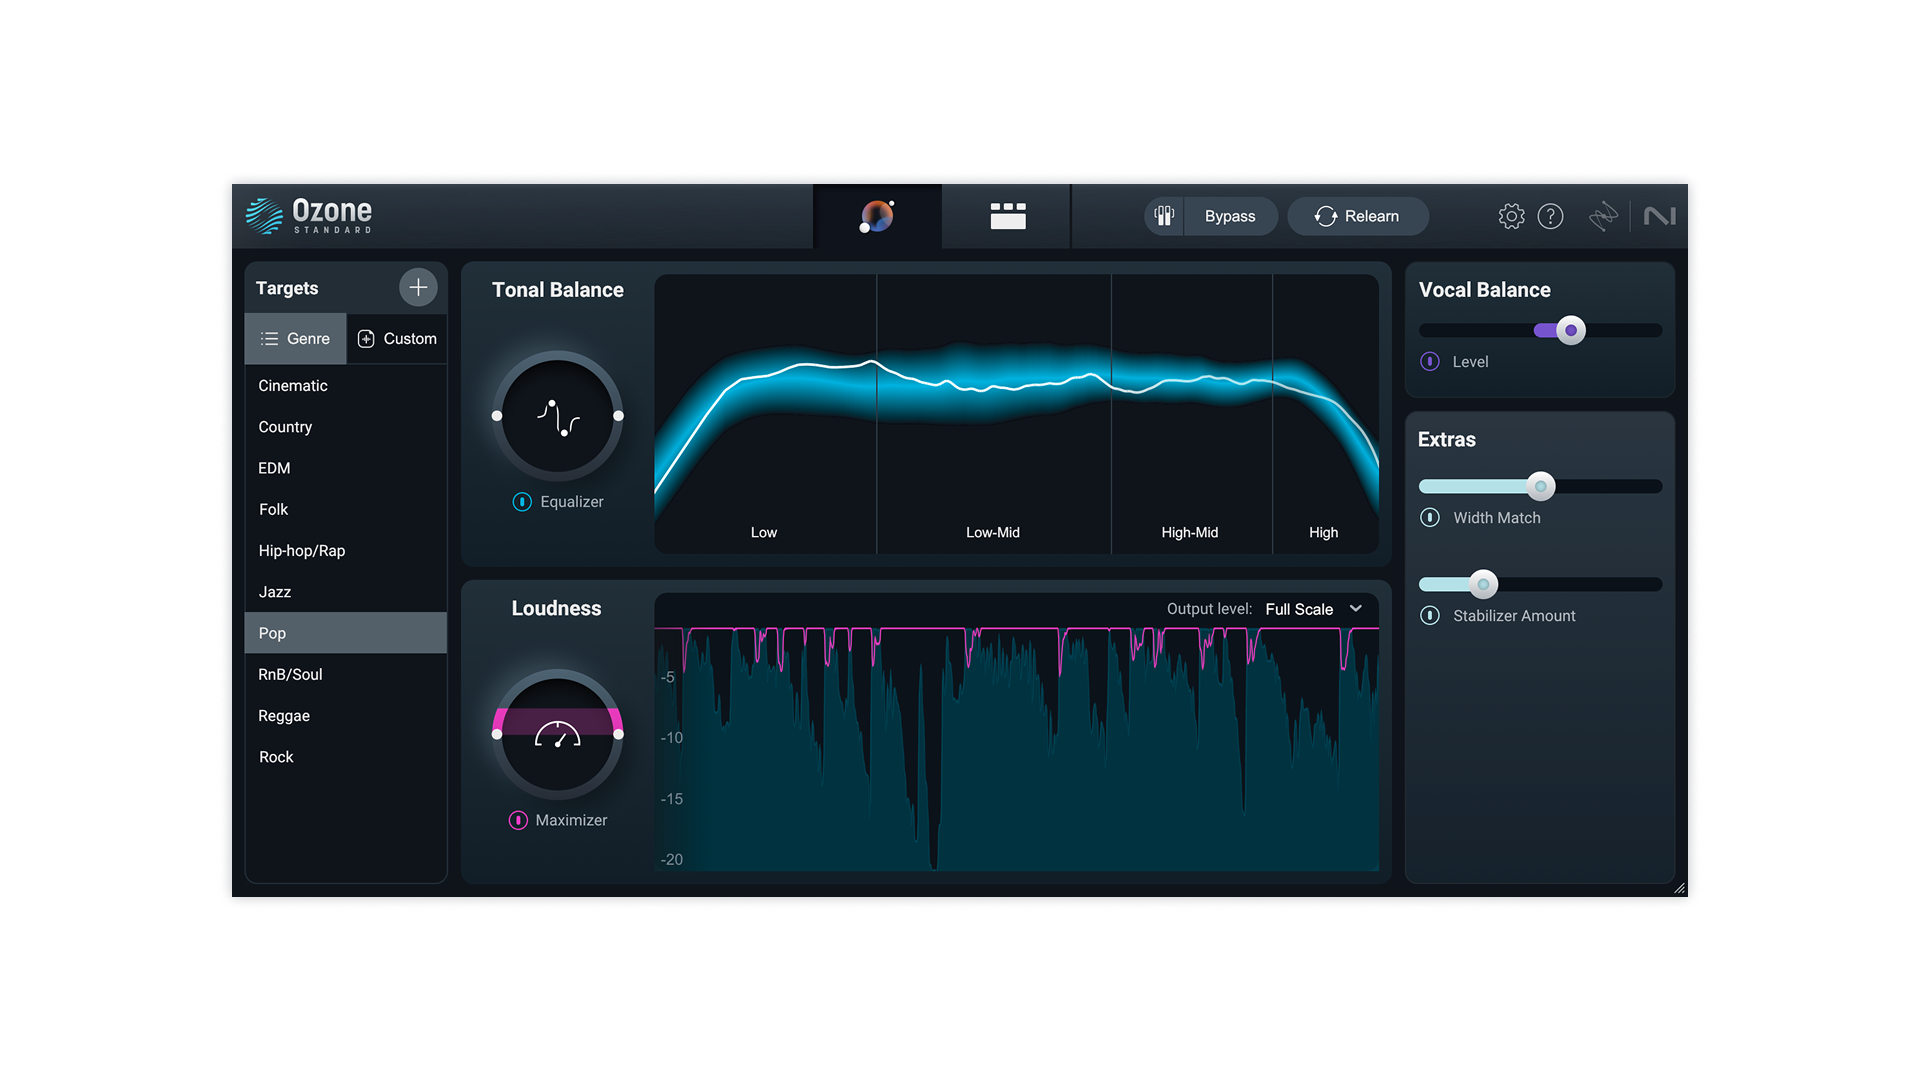Select the Country genre target
Viewport: 1920px width, 1080px height.
tap(345, 427)
